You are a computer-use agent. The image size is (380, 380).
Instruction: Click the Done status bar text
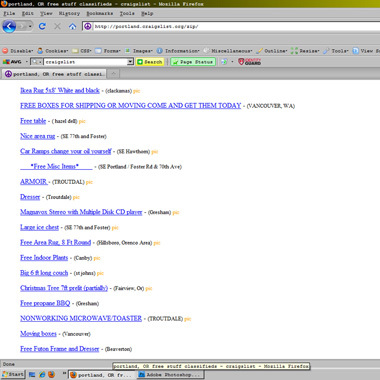pos(8,364)
